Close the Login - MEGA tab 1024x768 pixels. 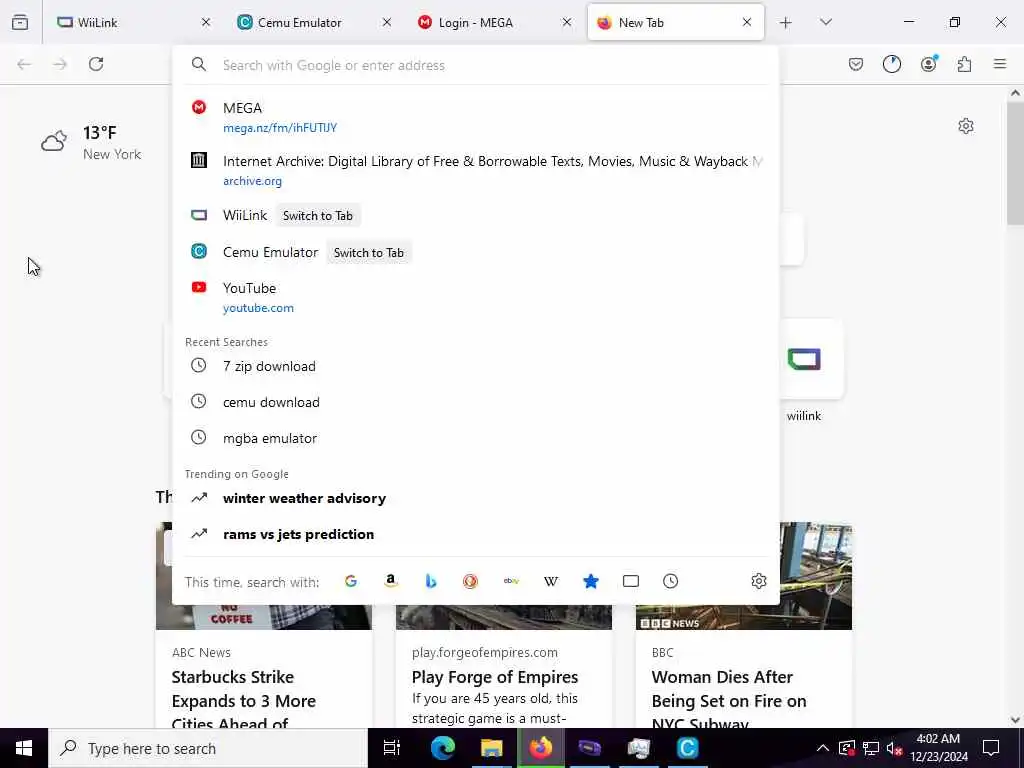coord(567,22)
